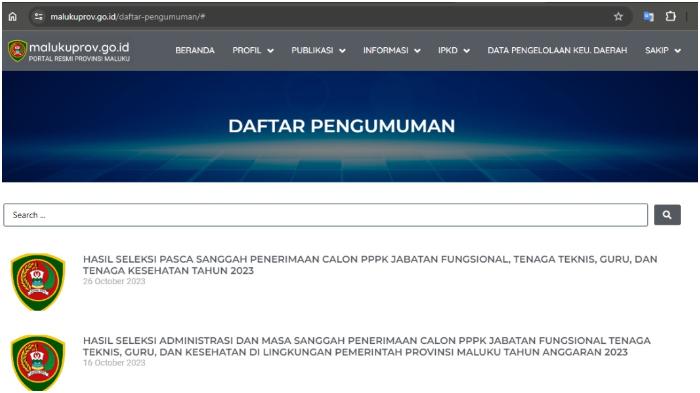Focus the Search input field
The width and height of the screenshot is (700, 393).
325,215
